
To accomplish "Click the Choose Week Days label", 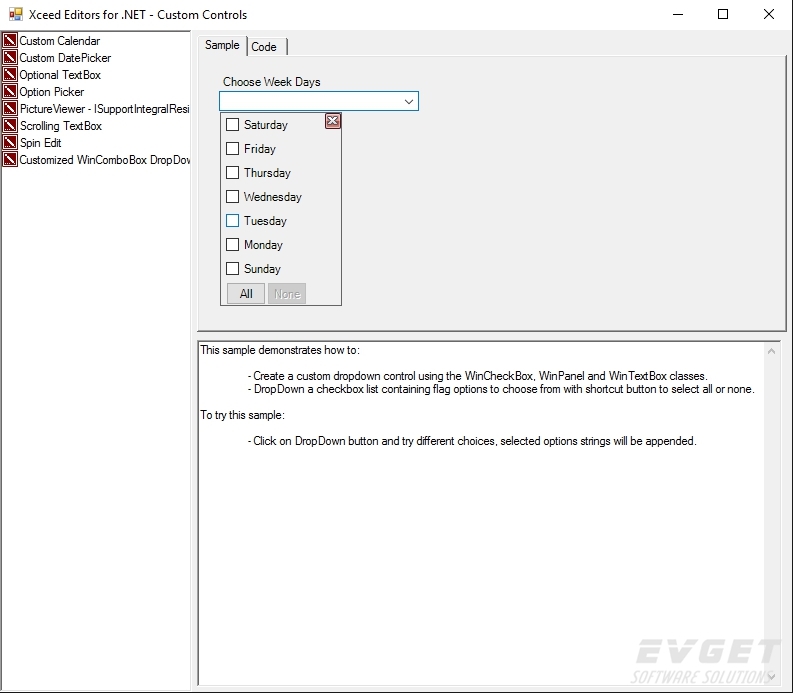I will click(x=272, y=81).
